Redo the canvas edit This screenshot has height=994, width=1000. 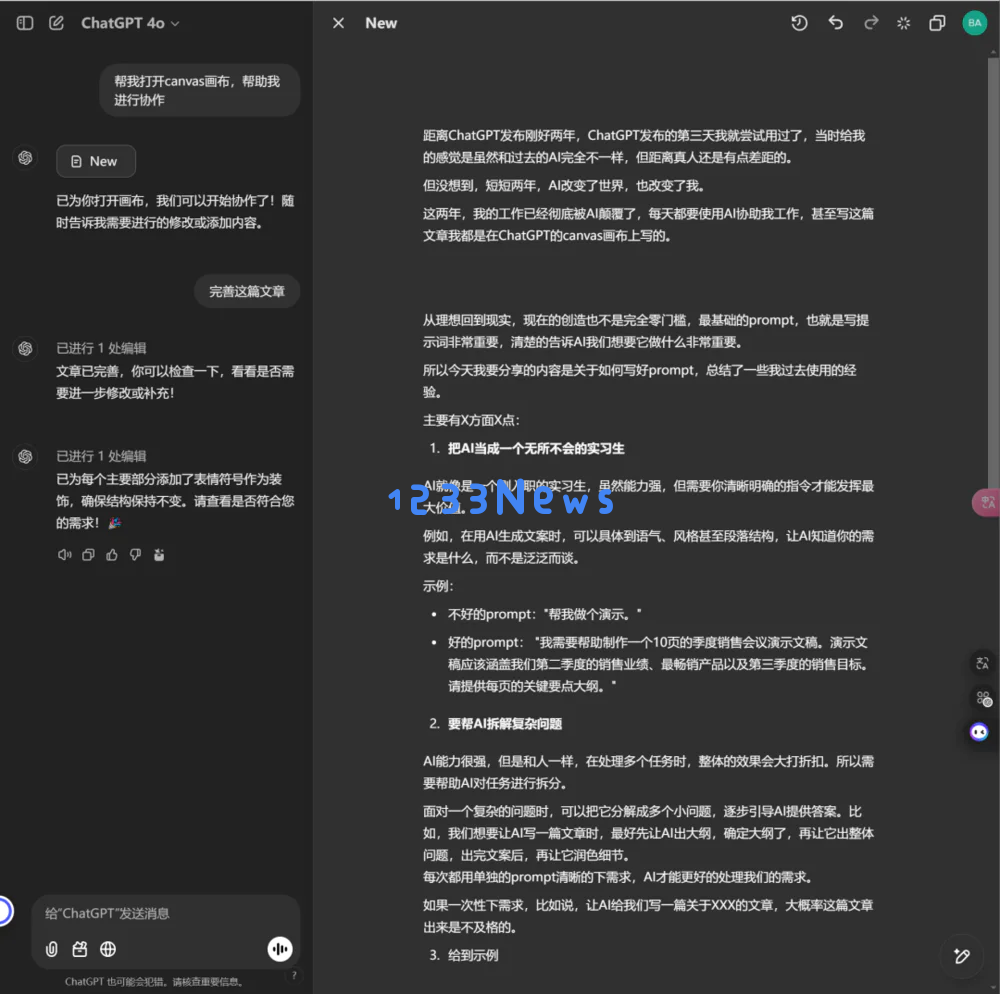[871, 24]
